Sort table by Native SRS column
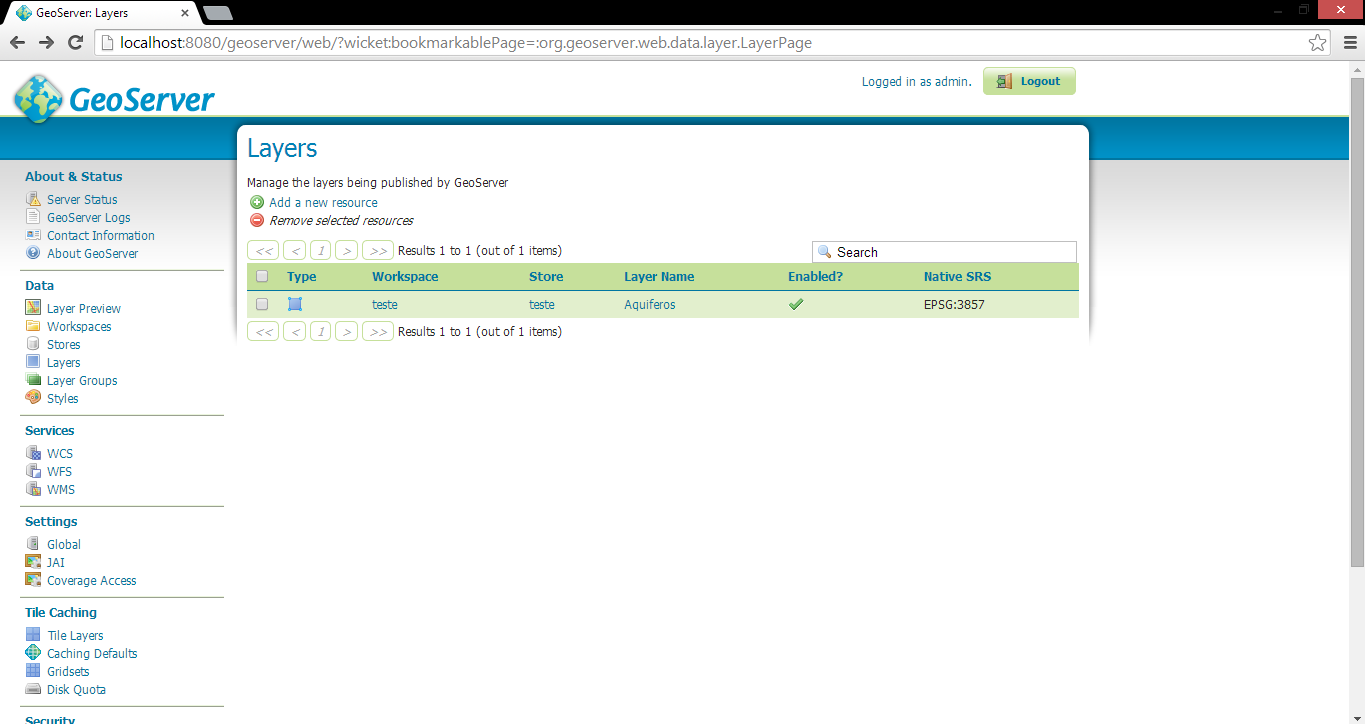Viewport: 1365px width, 724px height. coord(957,277)
